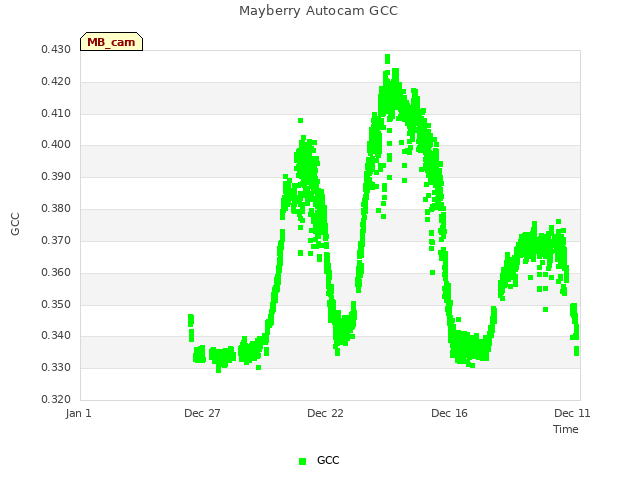Click the green GCC legend swatch
Screen dimensions: 640x480
click(302, 461)
